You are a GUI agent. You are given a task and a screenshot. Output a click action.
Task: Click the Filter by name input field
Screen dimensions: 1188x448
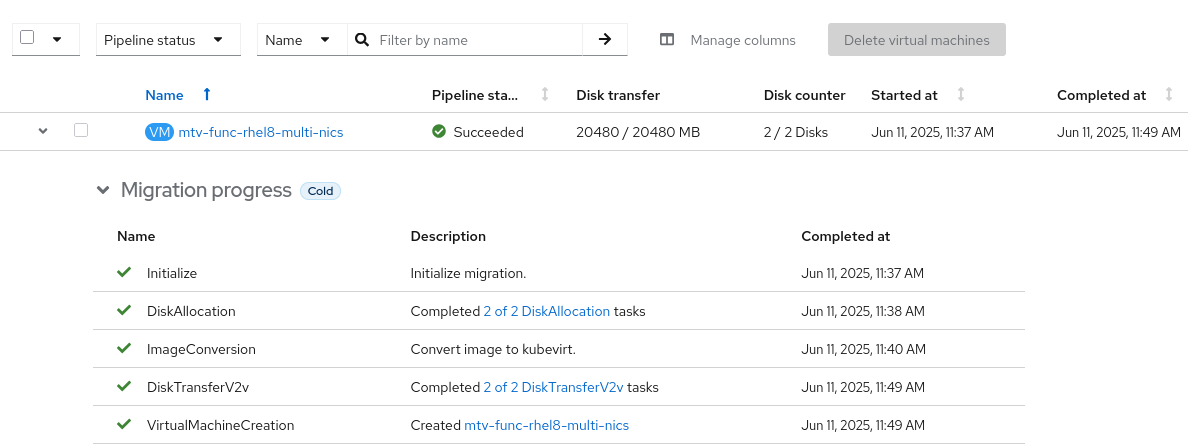[x=477, y=40]
